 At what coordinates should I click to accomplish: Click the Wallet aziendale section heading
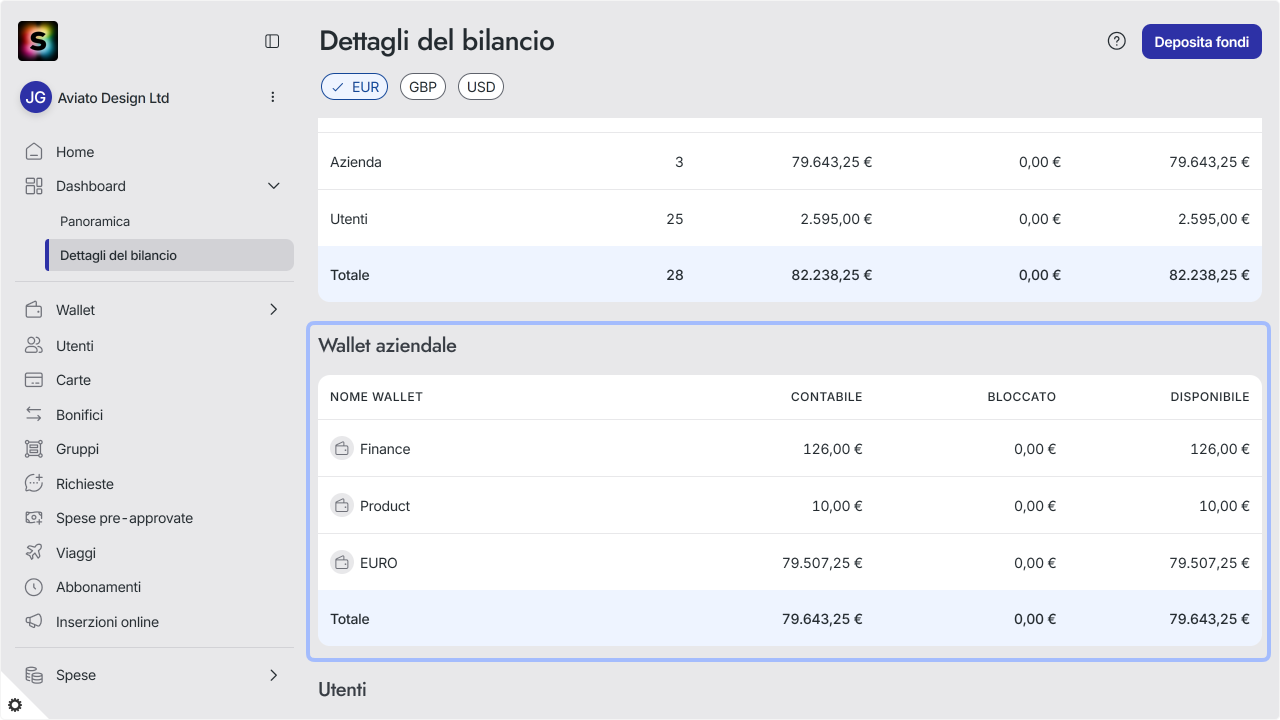387,345
